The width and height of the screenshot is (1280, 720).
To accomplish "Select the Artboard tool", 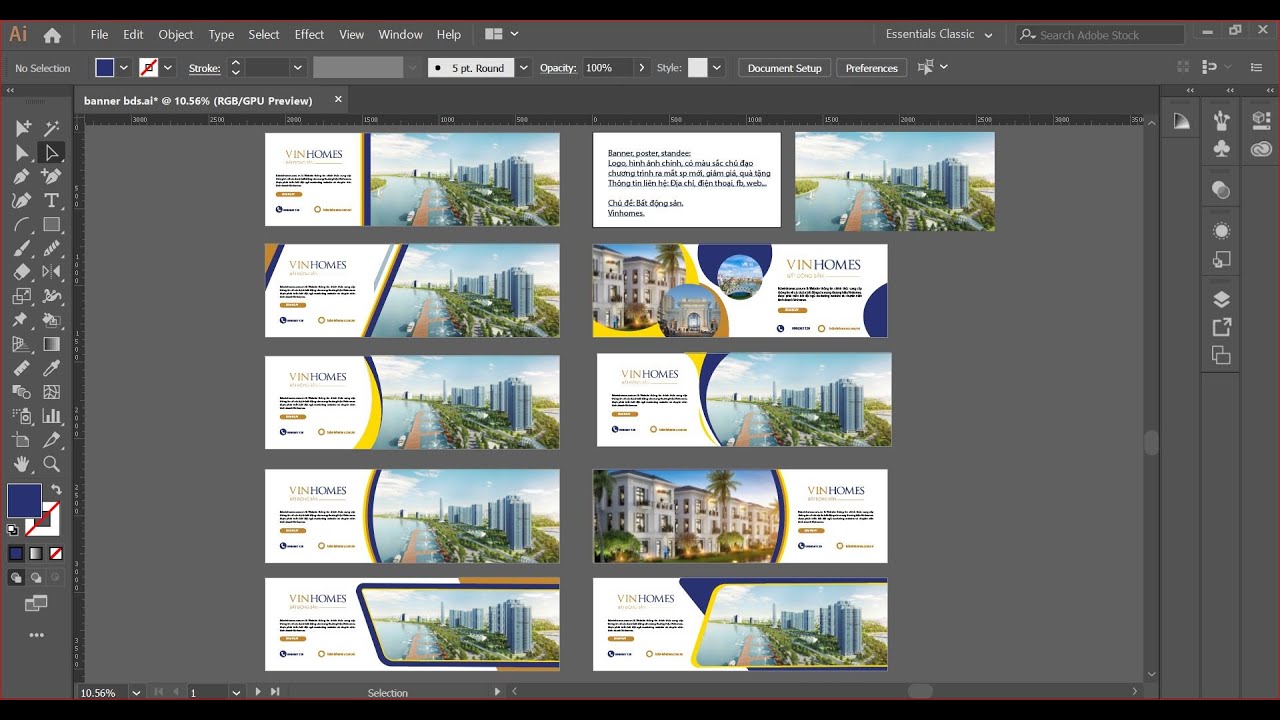I will (22, 440).
